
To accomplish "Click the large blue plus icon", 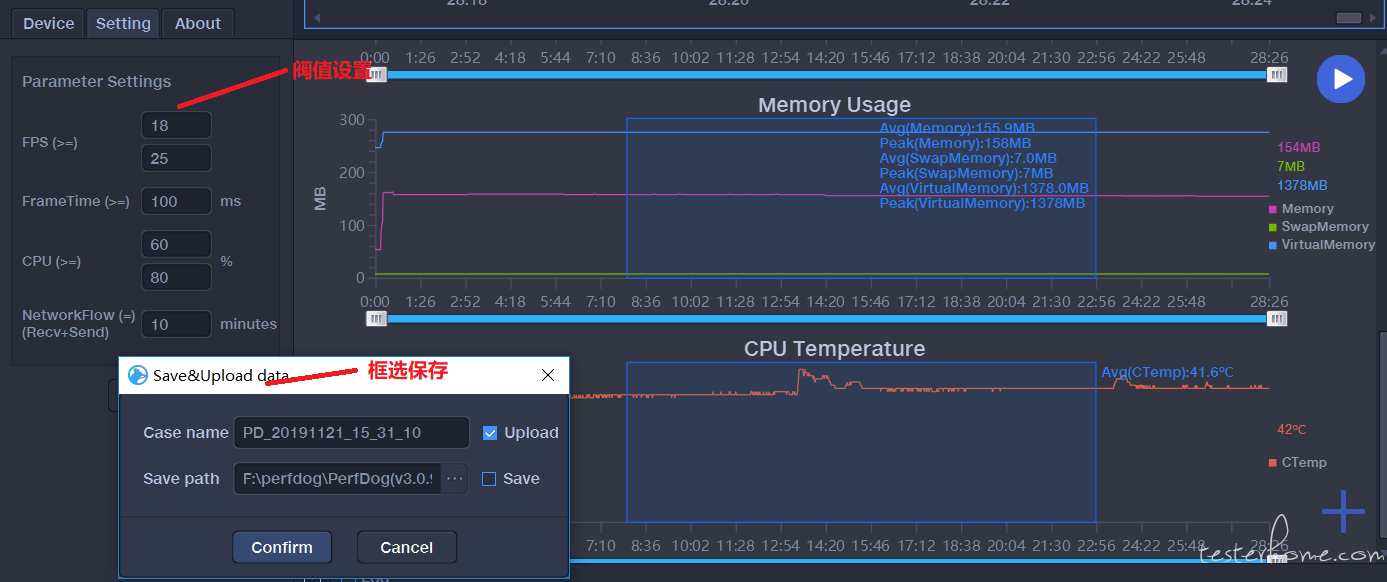I will (1343, 512).
